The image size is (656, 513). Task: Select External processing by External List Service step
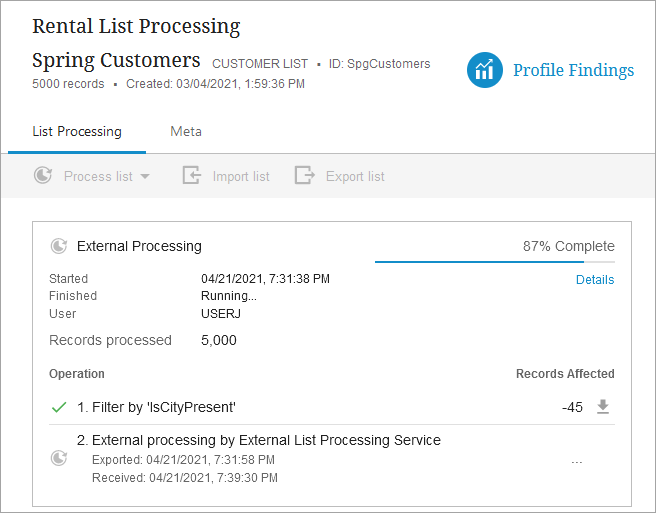click(x=259, y=440)
